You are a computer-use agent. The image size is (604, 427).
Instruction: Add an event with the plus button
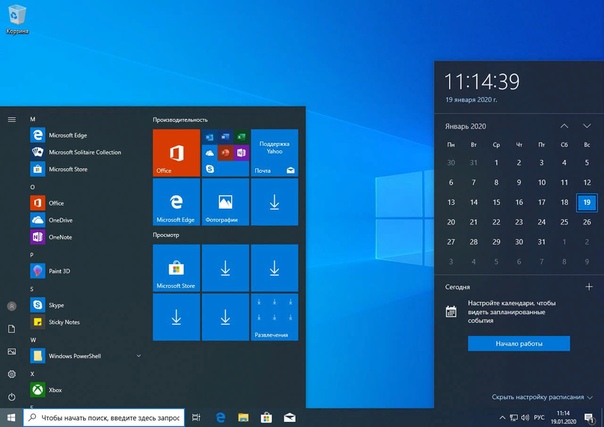[x=588, y=287]
